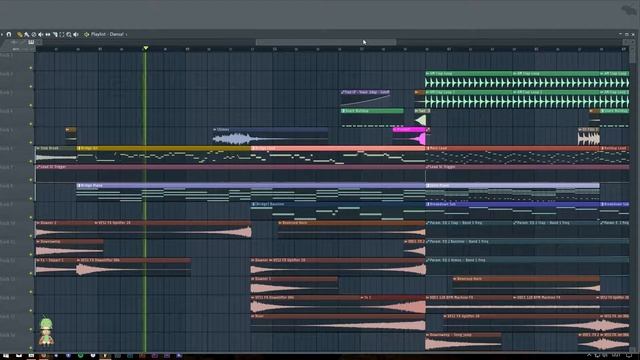Image resolution: width=640 pixels, height=360 pixels.
Task: Mute Track 8 with its green dot
Action: click(31, 198)
